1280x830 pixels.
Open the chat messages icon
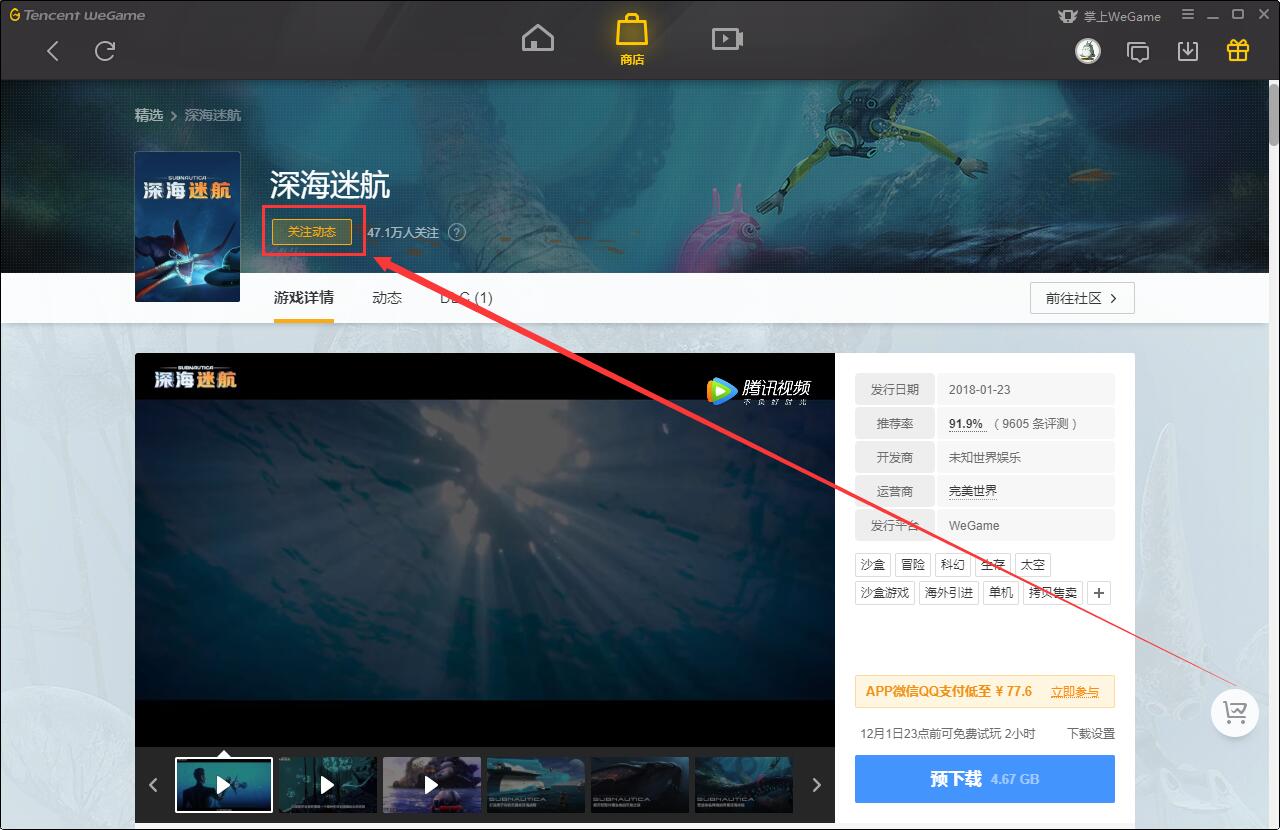1138,52
